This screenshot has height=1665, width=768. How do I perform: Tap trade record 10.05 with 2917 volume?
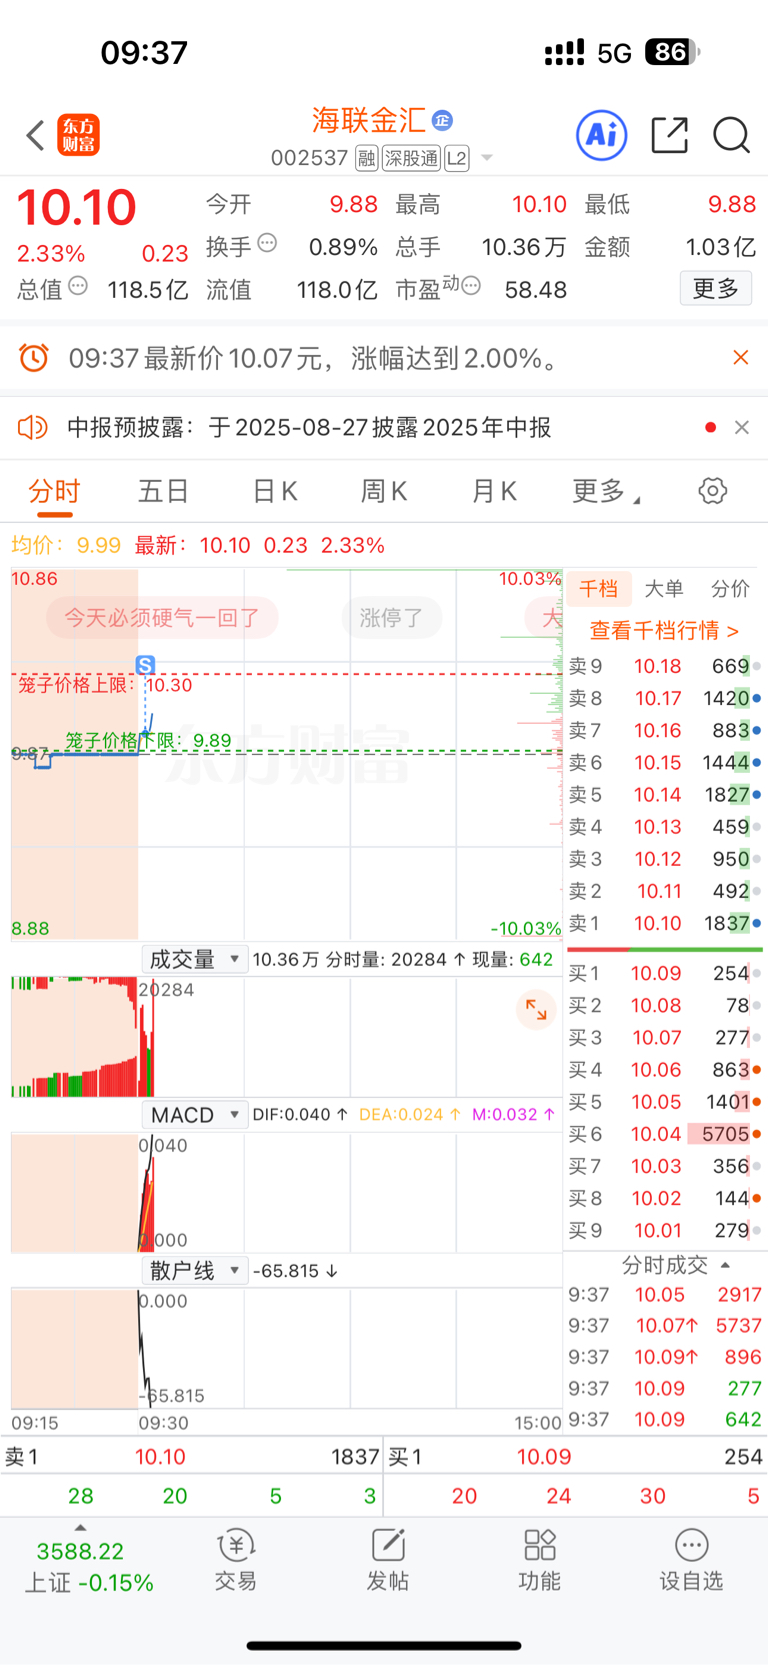point(664,1295)
